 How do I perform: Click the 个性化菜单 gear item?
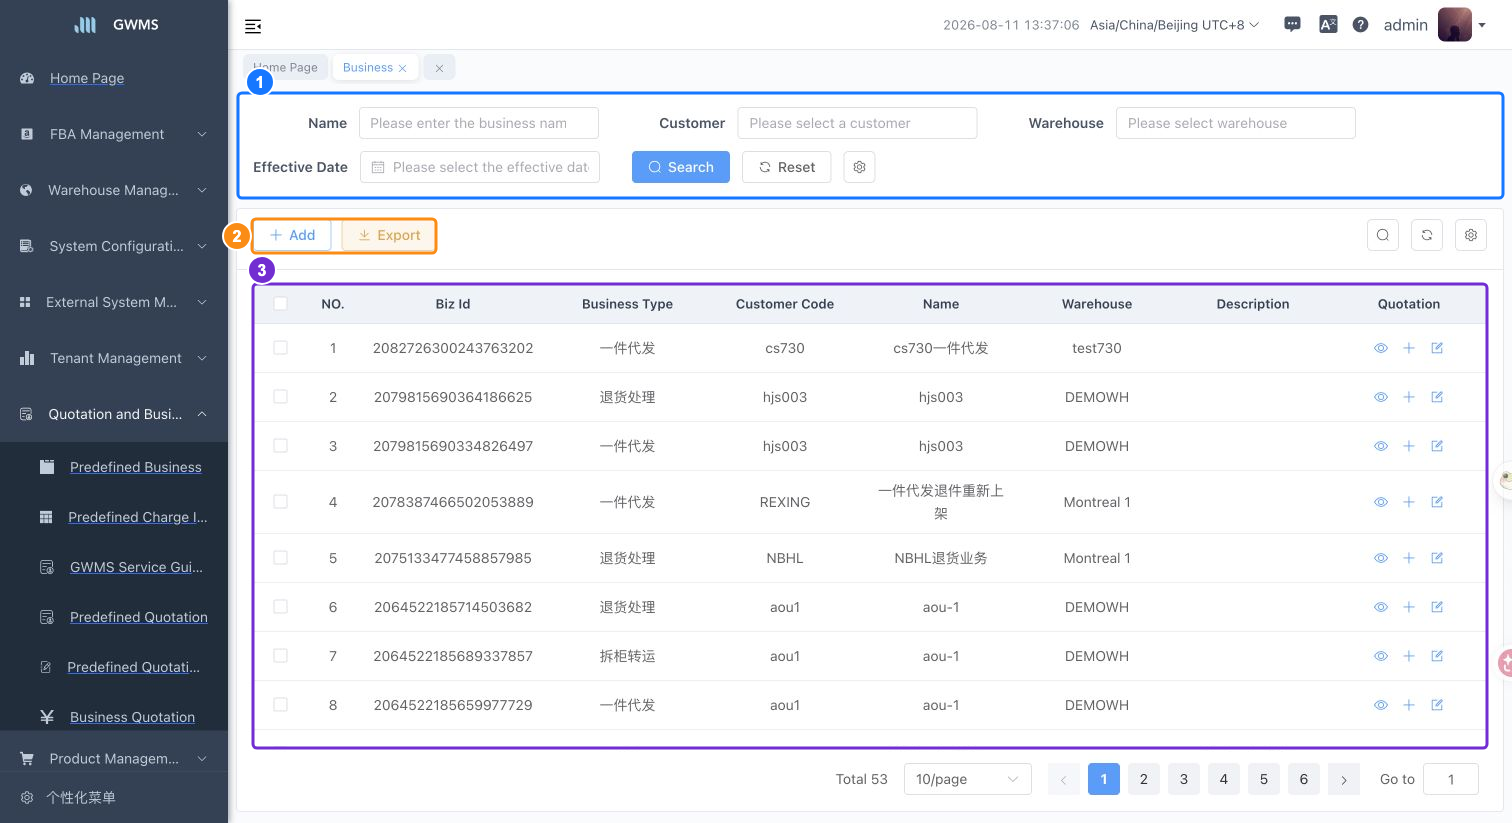point(27,798)
